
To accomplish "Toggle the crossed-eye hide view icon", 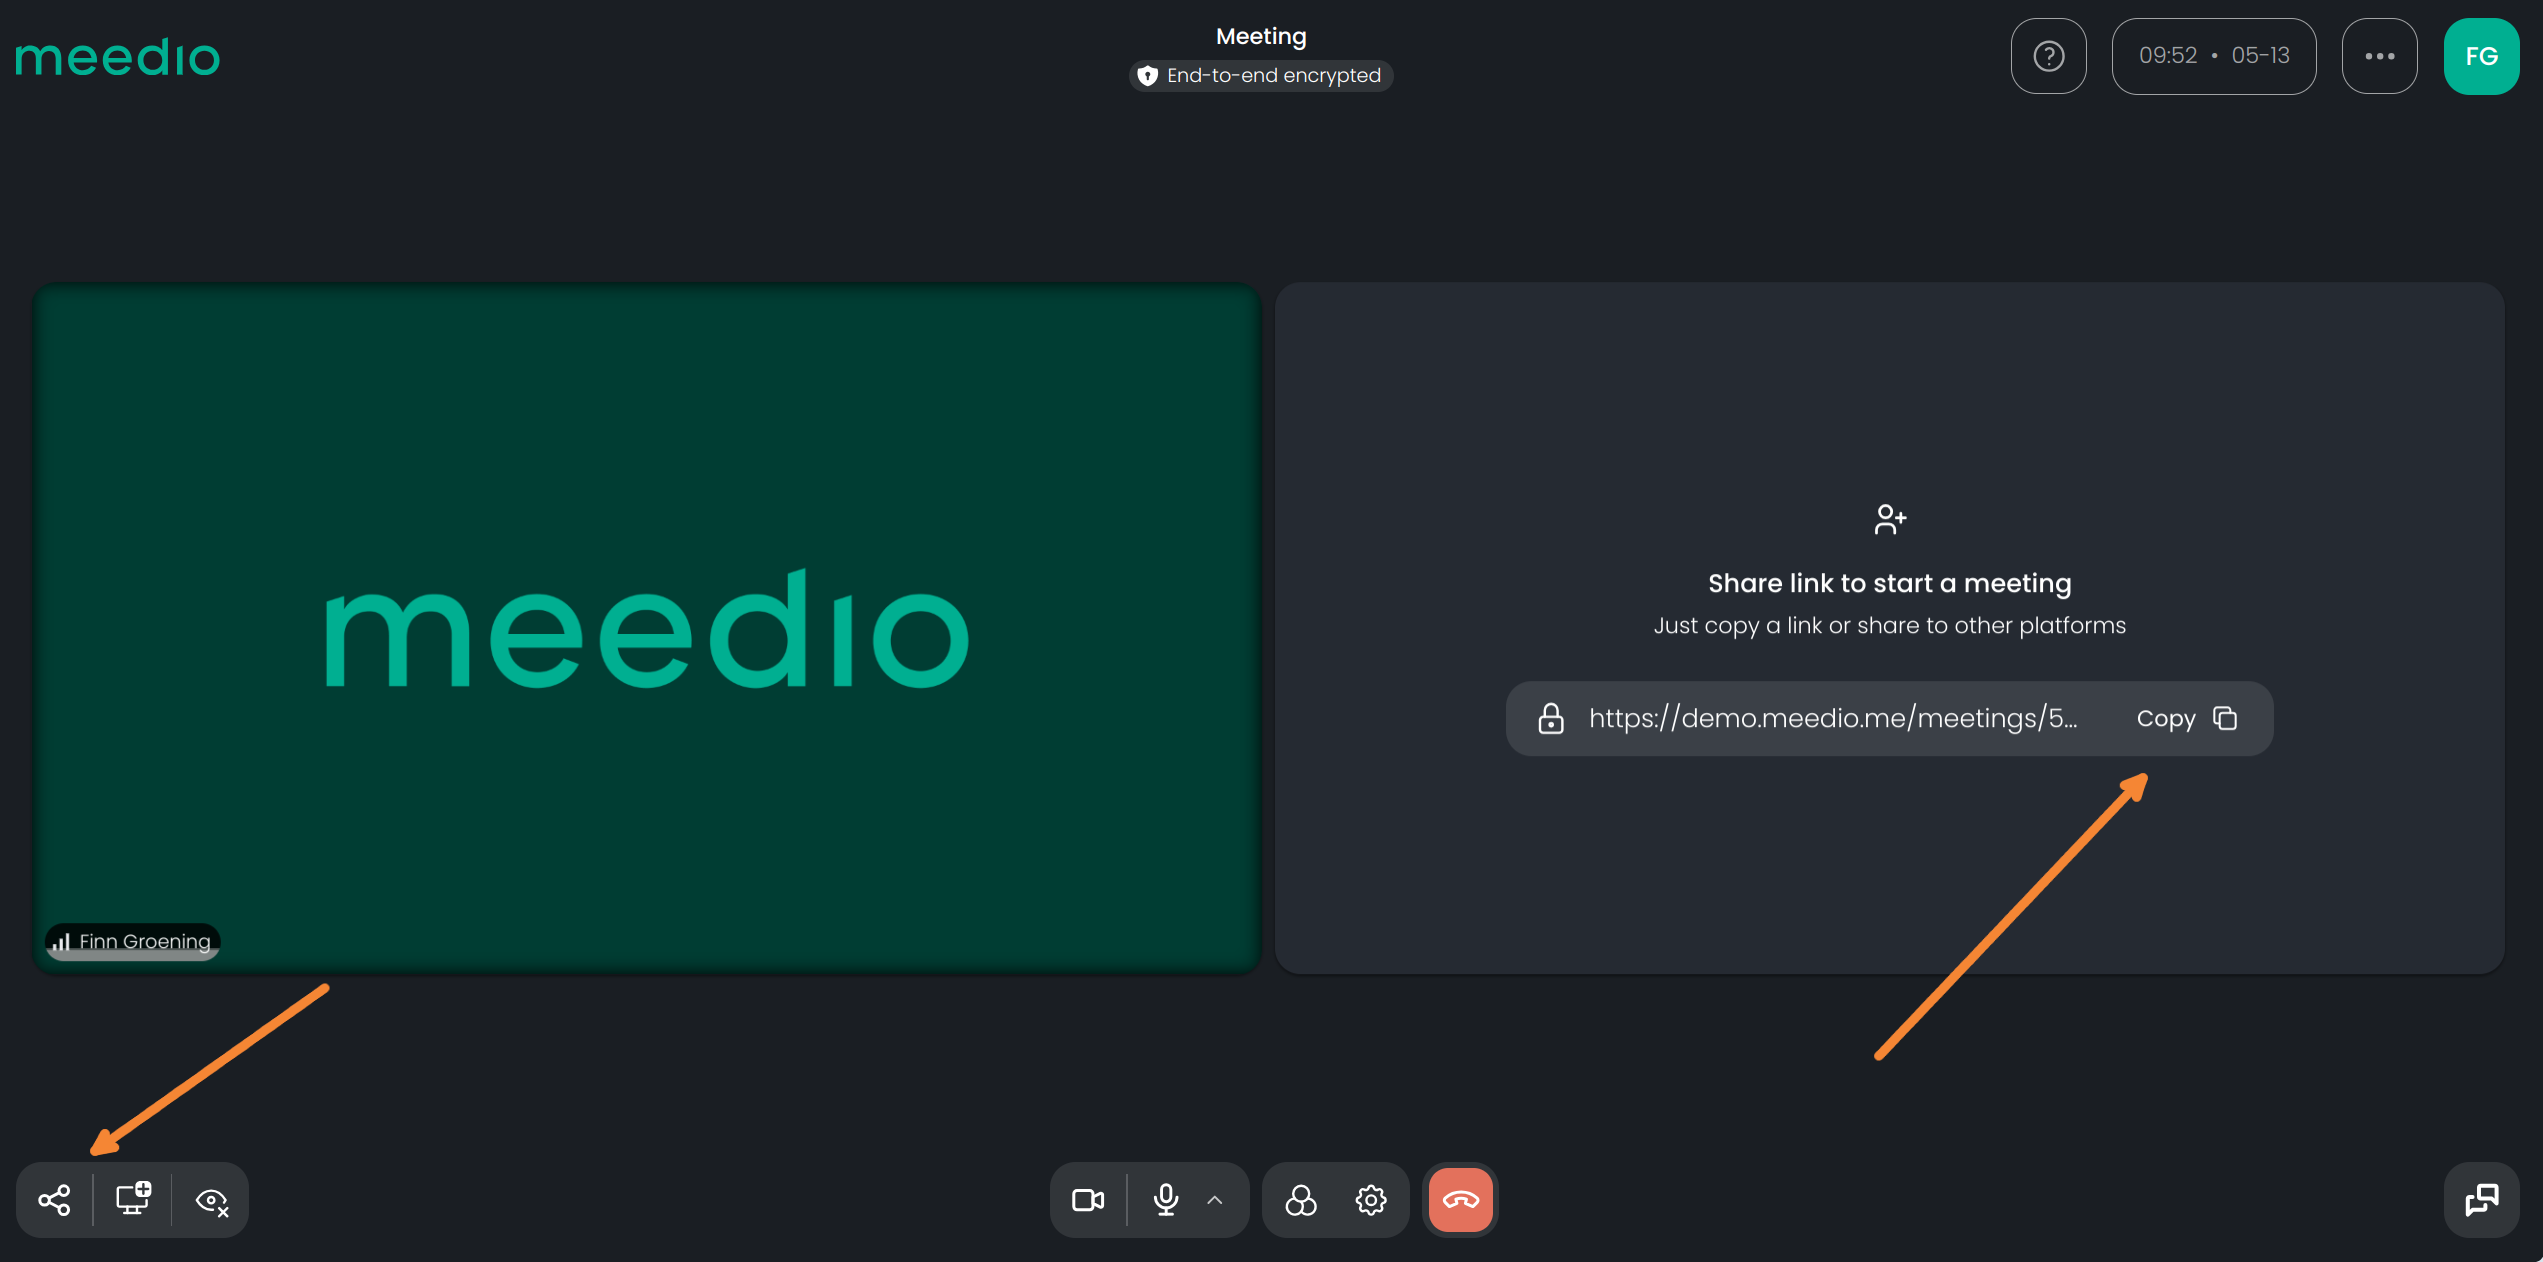I will 212,1200.
